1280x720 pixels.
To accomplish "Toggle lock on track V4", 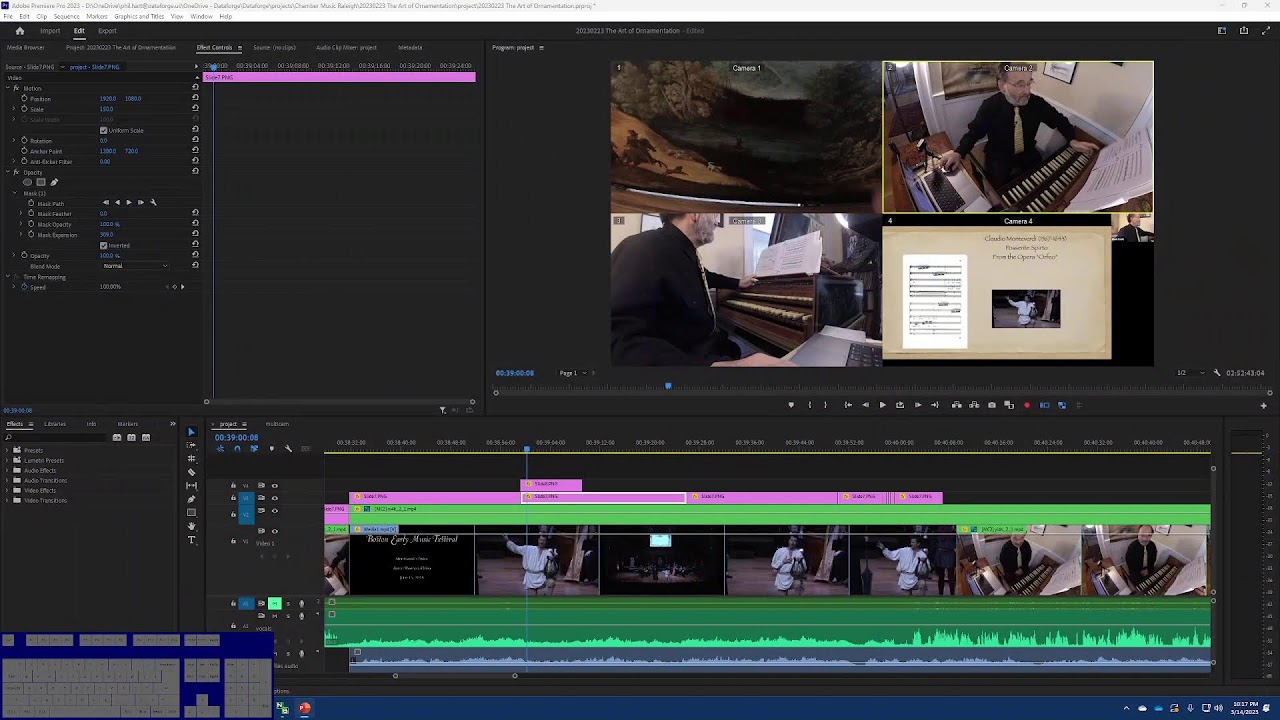I will tap(234, 486).
